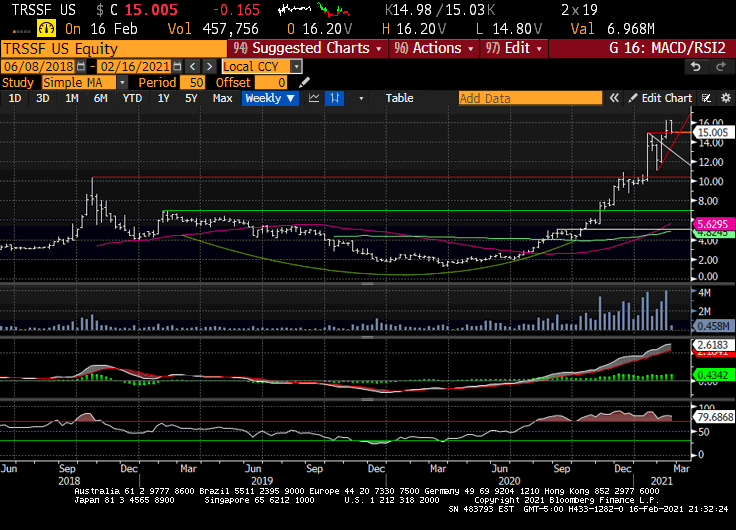Select the 1M period tab

tap(71, 98)
